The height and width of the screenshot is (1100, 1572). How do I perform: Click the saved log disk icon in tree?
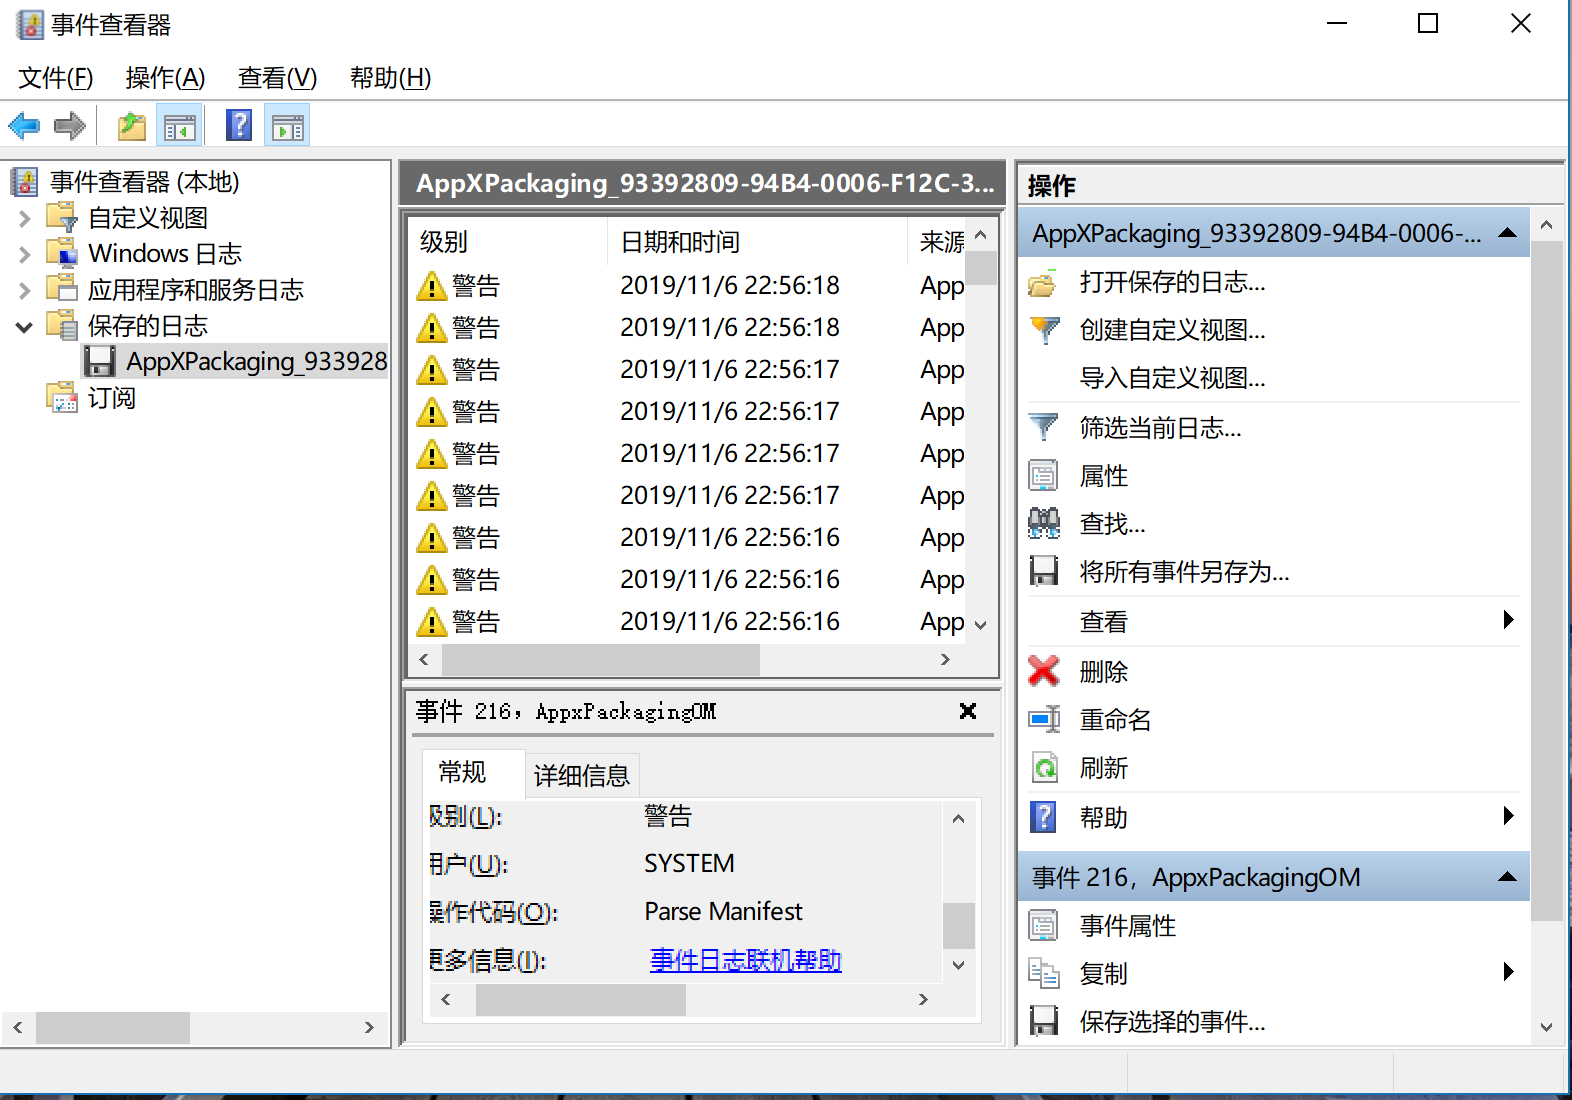point(100,361)
